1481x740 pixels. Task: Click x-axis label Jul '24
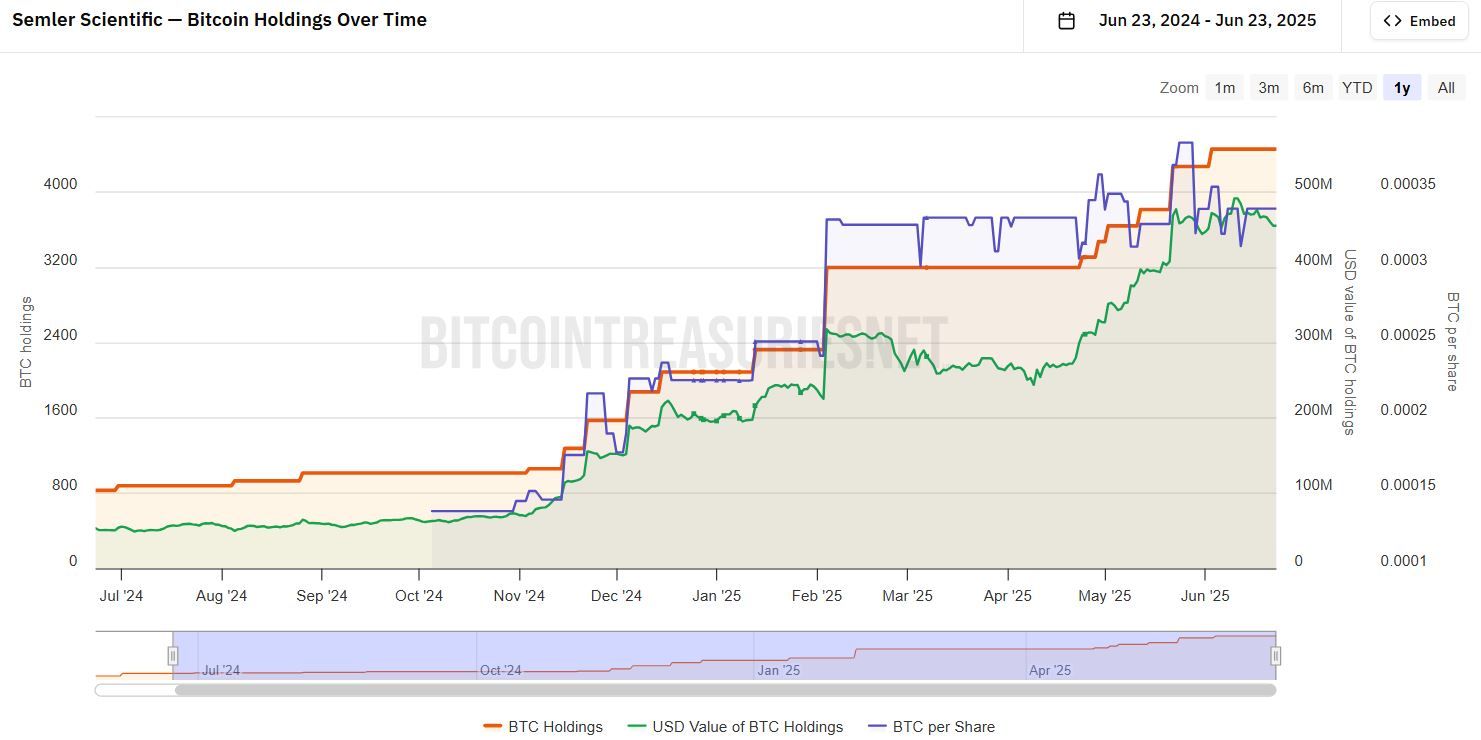121,596
